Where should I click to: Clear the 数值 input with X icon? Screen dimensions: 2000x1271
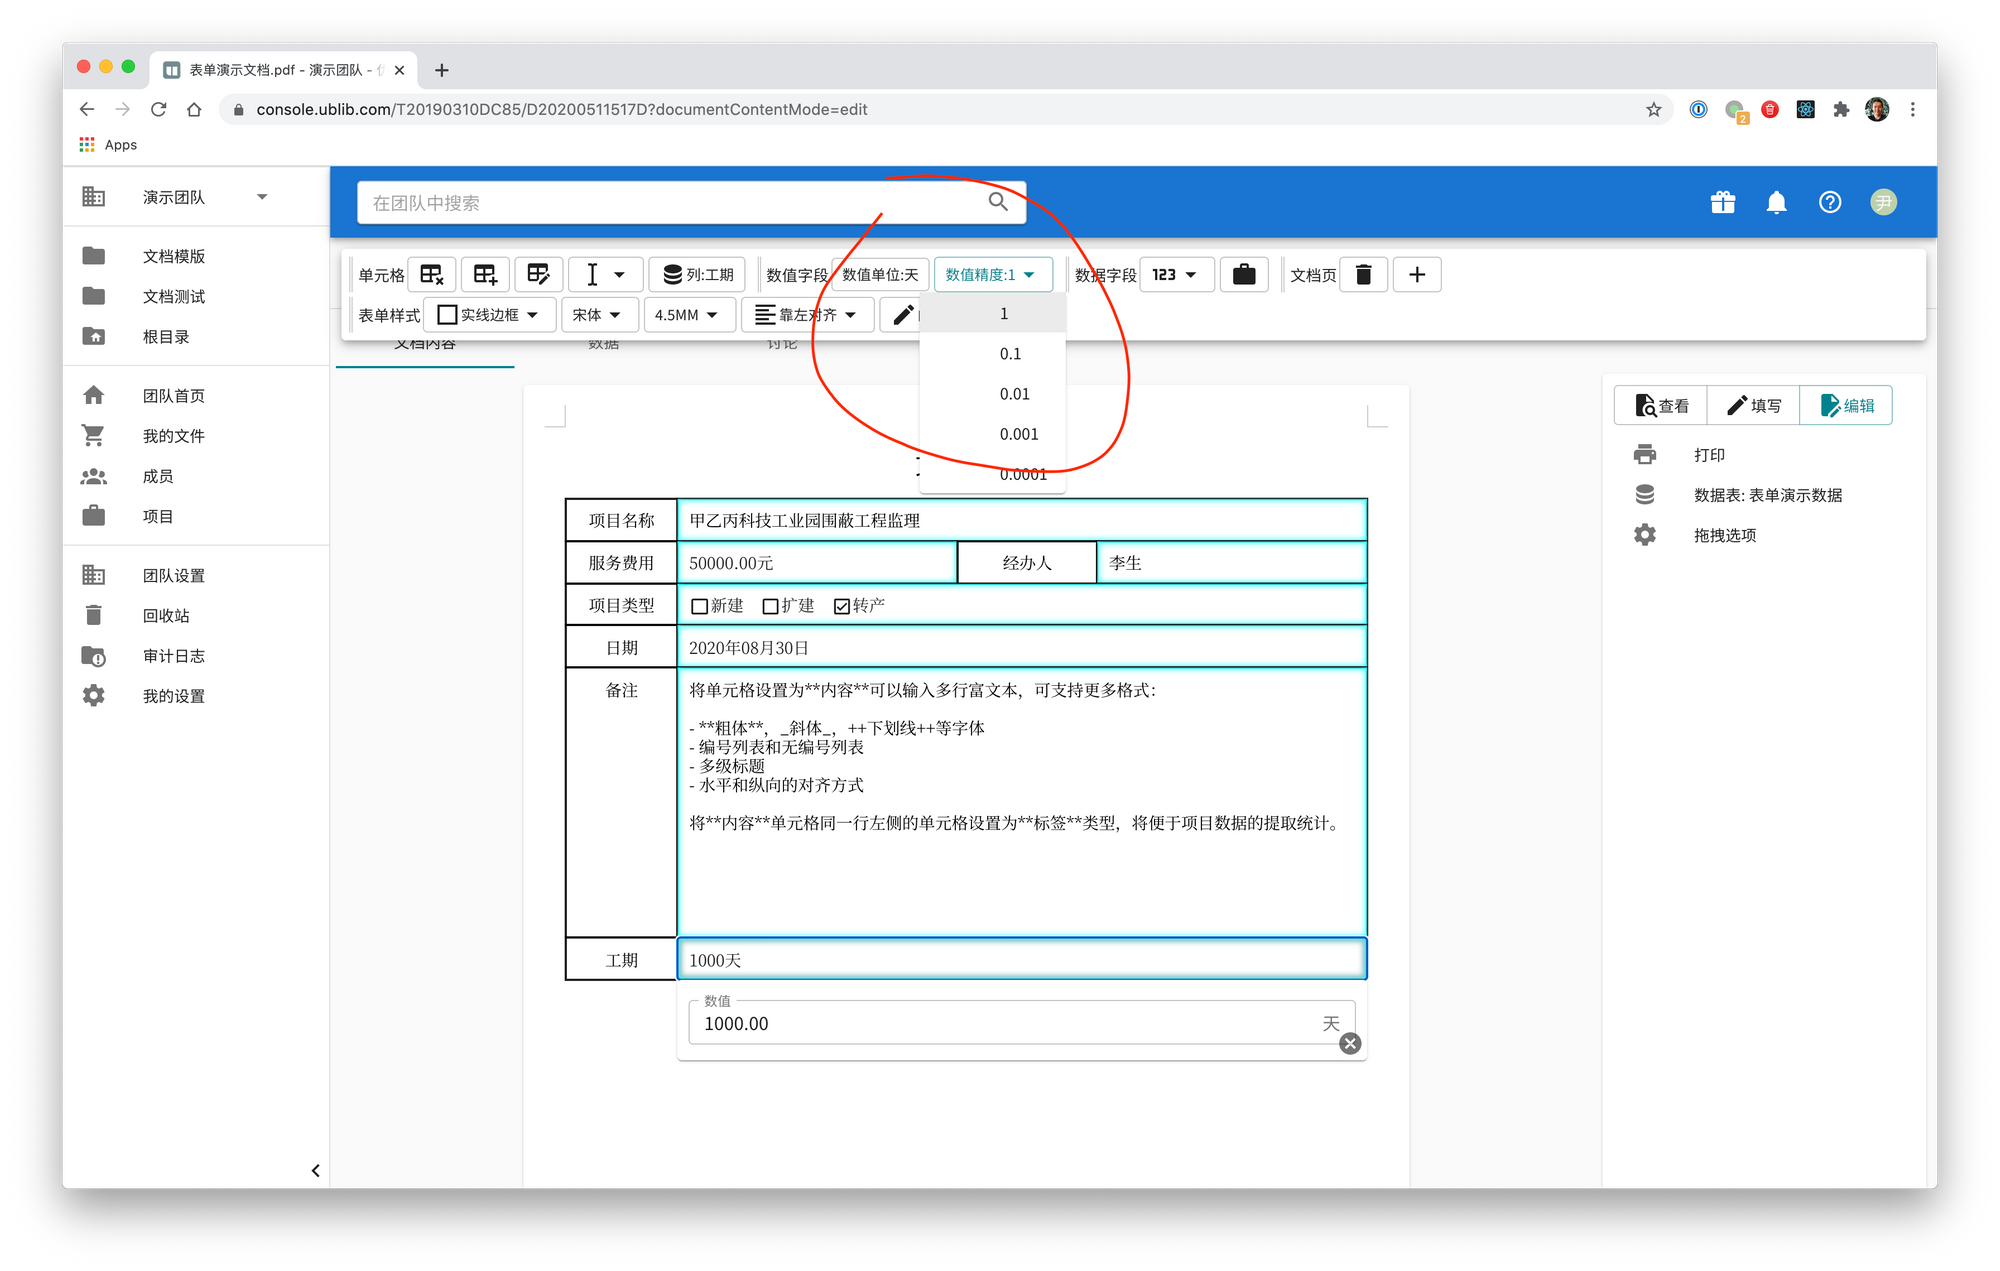point(1350,1044)
